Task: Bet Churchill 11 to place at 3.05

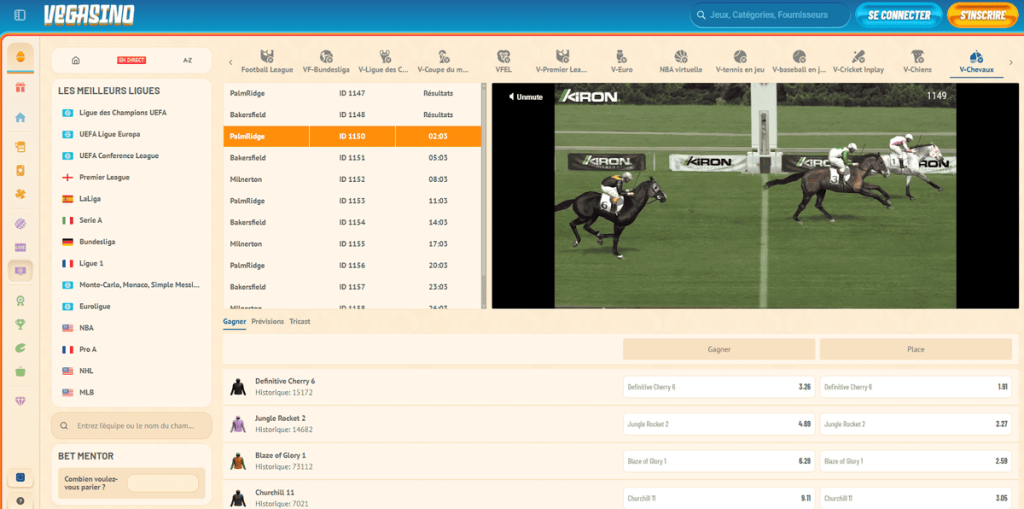Action: [916, 498]
